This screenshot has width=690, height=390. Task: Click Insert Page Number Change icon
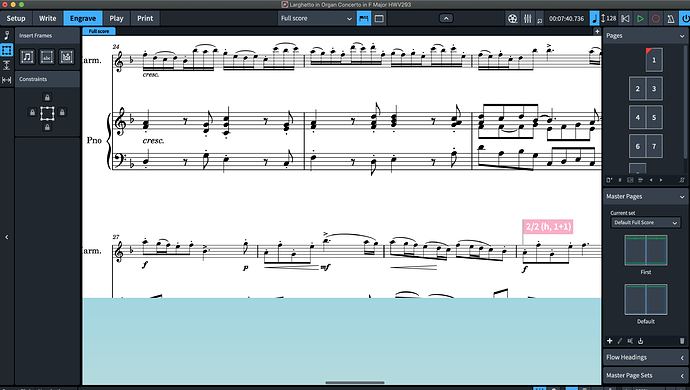tap(620, 180)
